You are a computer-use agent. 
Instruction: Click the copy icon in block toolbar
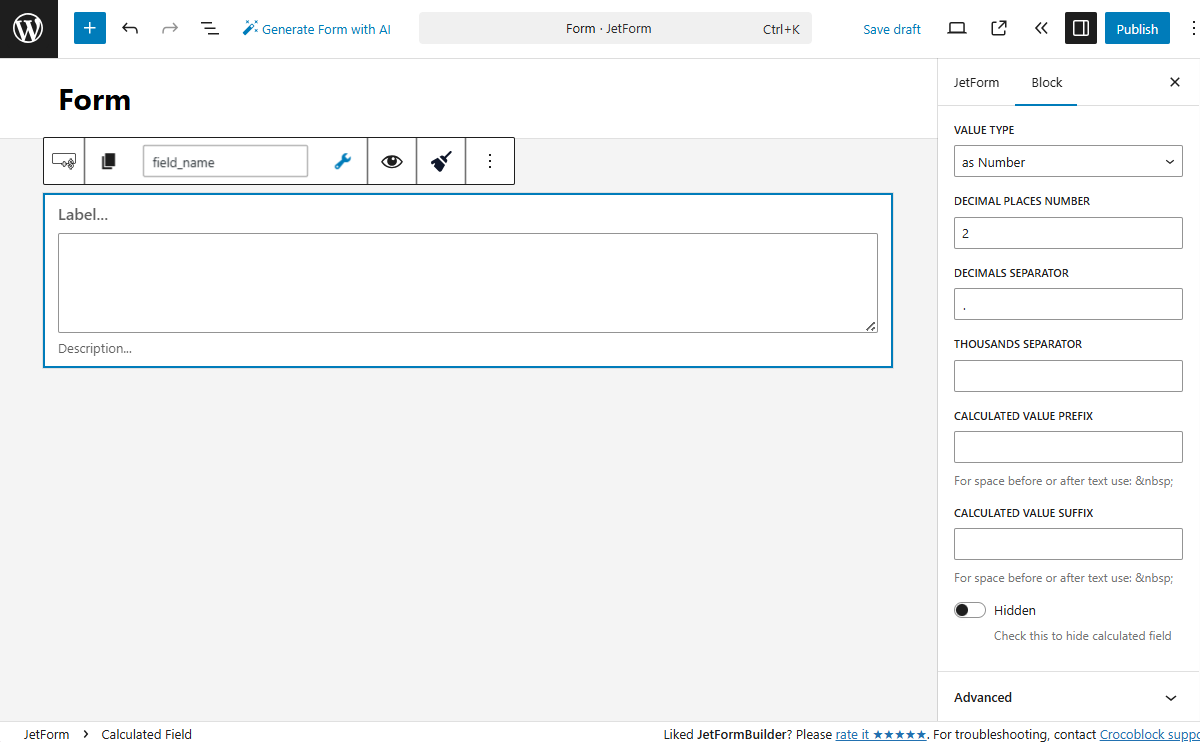point(109,161)
